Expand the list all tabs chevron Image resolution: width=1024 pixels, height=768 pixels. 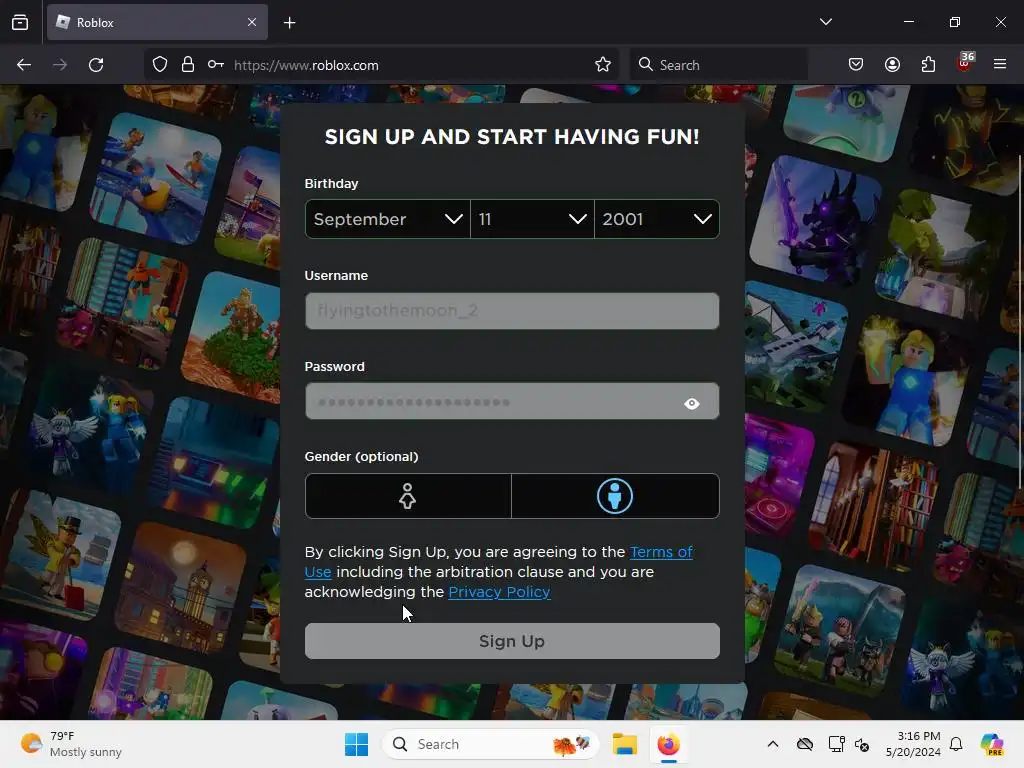pyautogui.click(x=825, y=22)
